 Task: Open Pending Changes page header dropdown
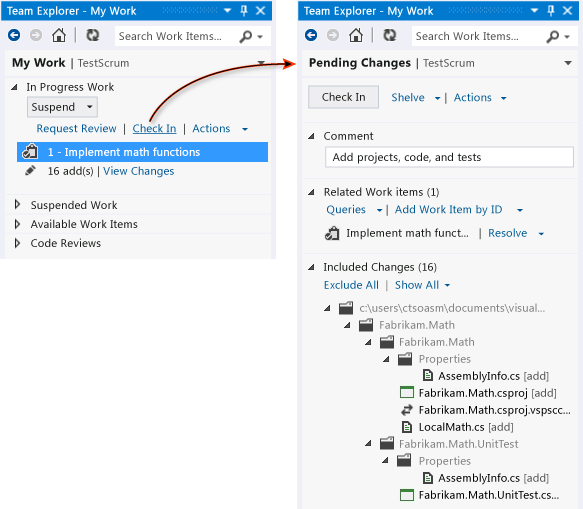click(568, 63)
